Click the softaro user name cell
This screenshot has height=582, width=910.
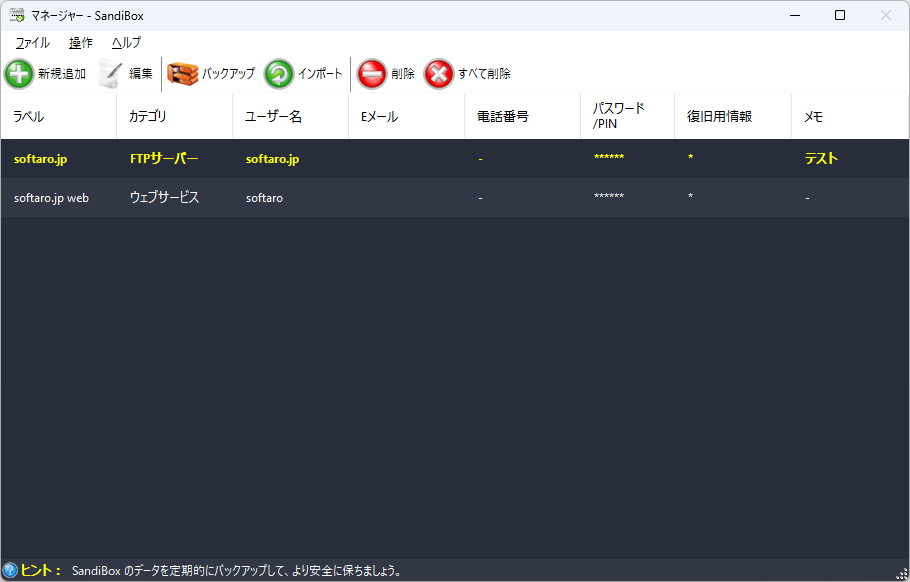tap(265, 198)
